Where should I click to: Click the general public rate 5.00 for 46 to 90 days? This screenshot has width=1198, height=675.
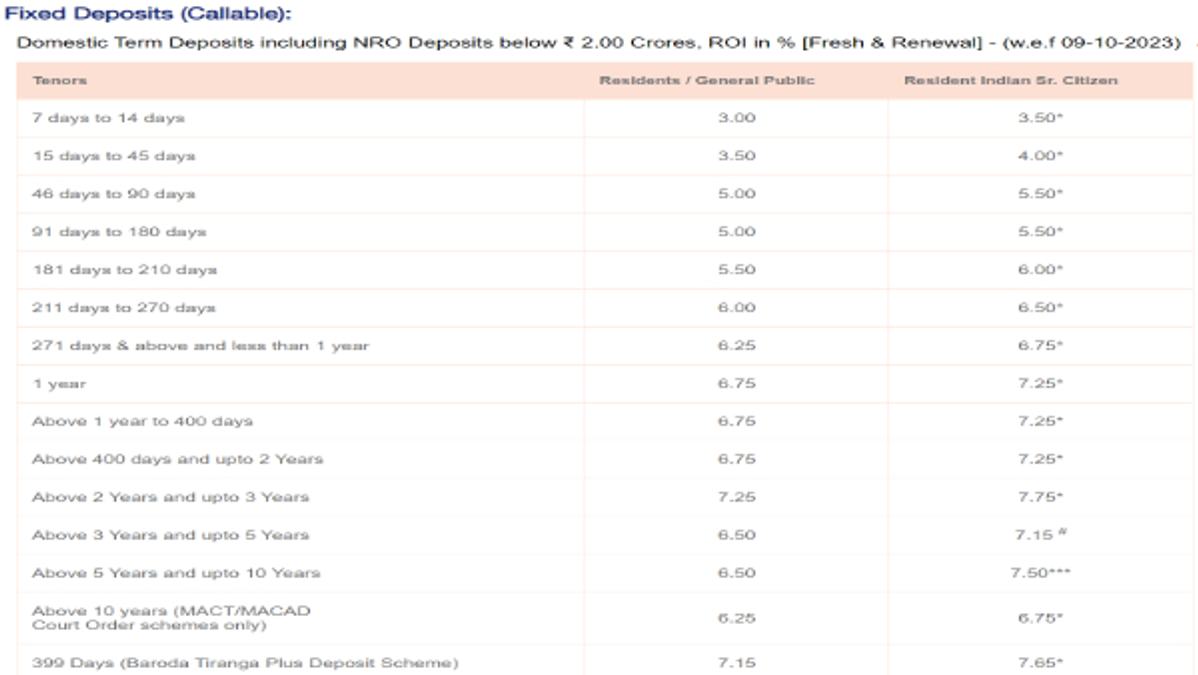click(x=737, y=194)
